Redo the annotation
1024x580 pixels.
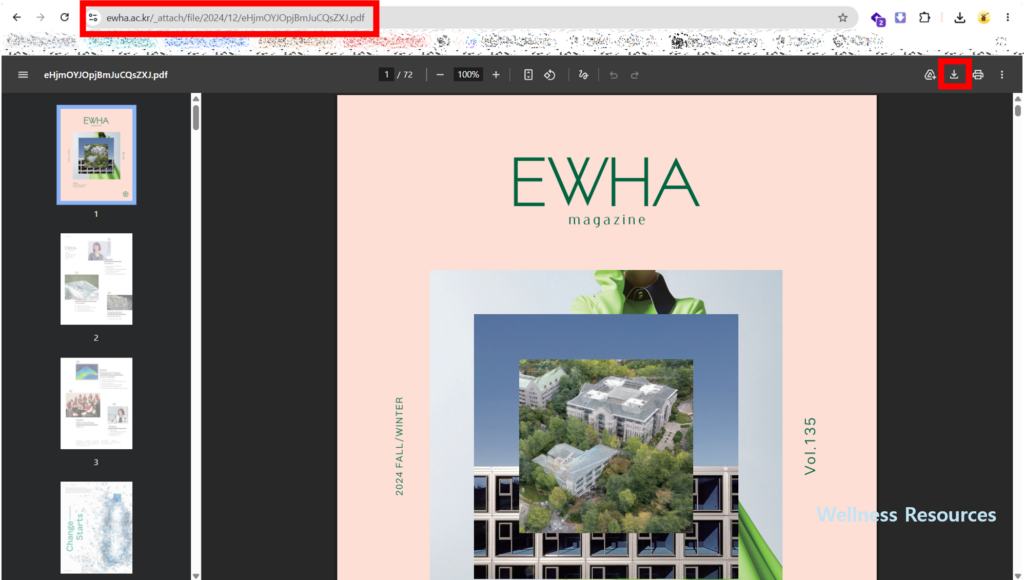pos(635,74)
